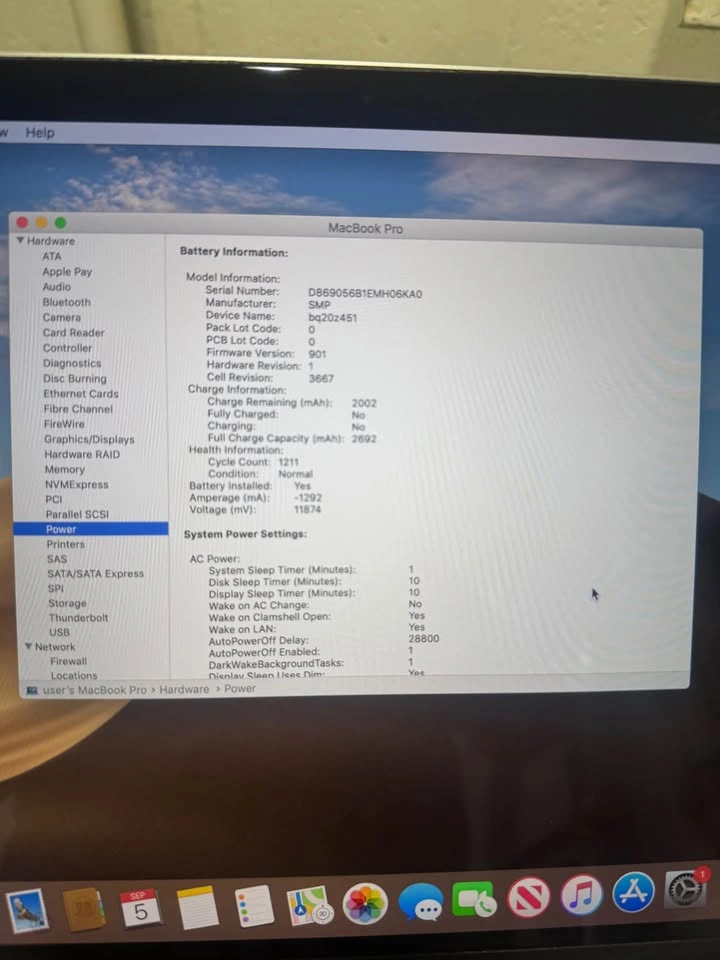
Task: Click Power in the path bar
Action: (240, 689)
